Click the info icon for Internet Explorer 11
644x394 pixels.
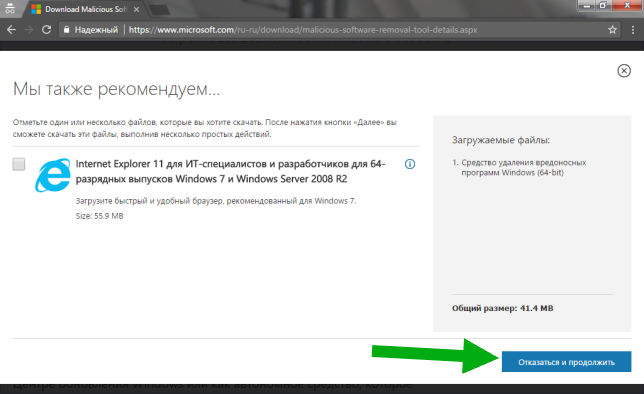[410, 164]
